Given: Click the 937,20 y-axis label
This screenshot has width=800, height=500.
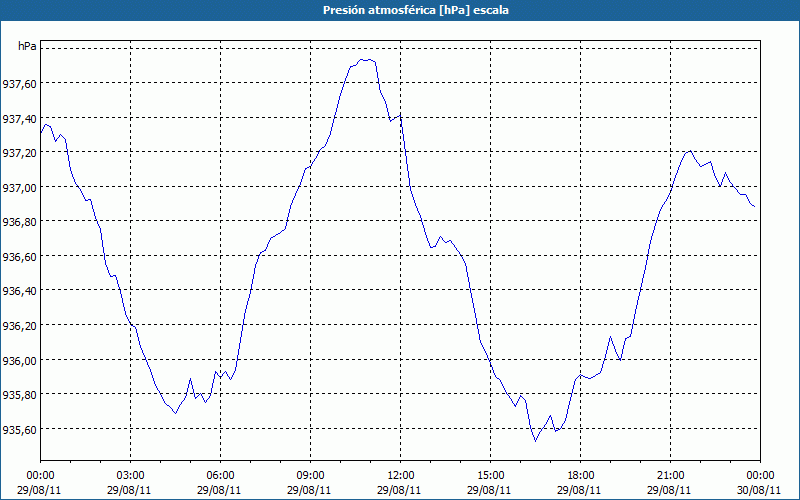Looking at the screenshot, I should (19, 153).
